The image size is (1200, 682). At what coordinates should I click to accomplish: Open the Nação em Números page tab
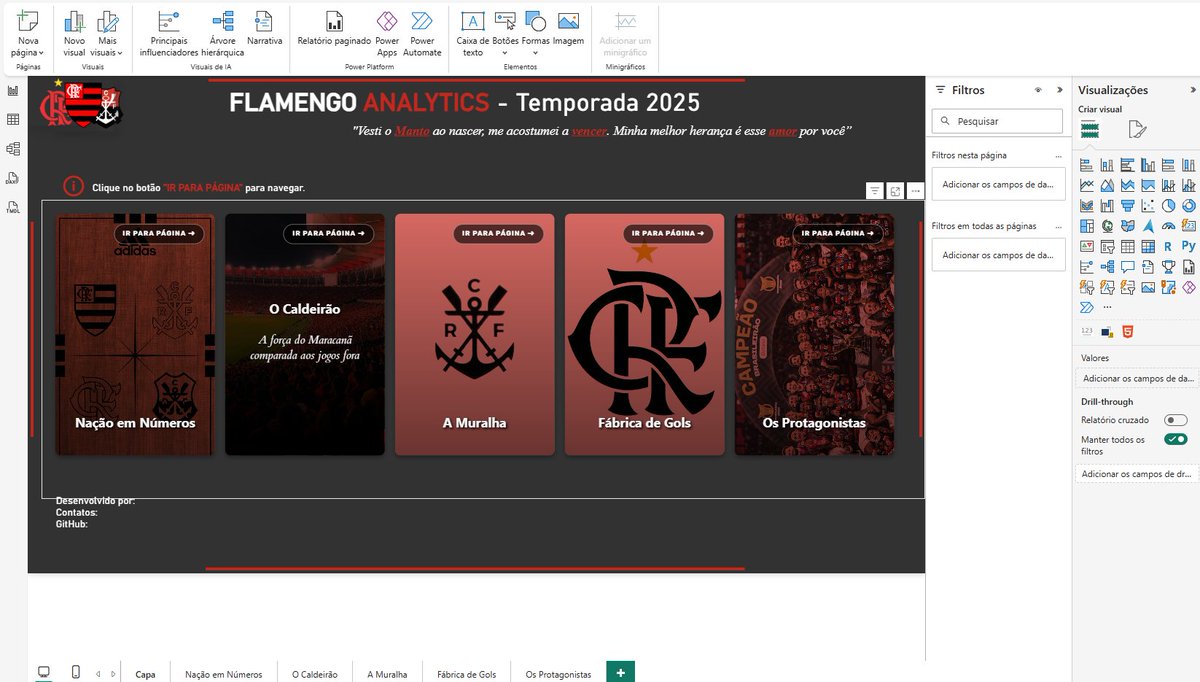coord(224,674)
